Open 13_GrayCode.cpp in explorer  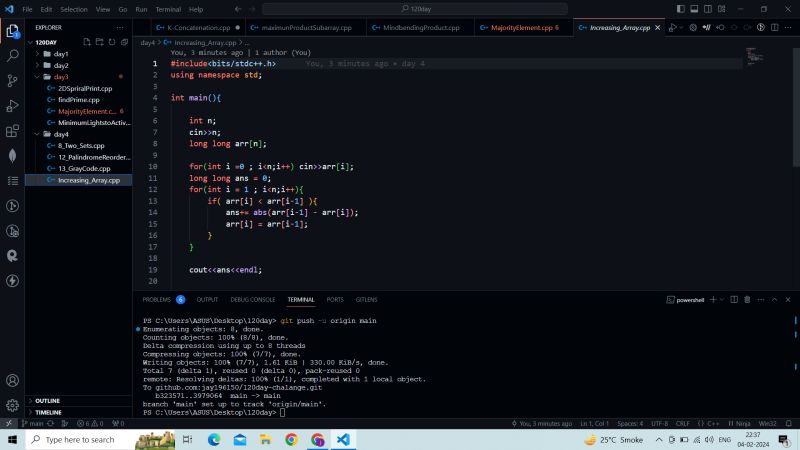pyautogui.click(x=84, y=168)
